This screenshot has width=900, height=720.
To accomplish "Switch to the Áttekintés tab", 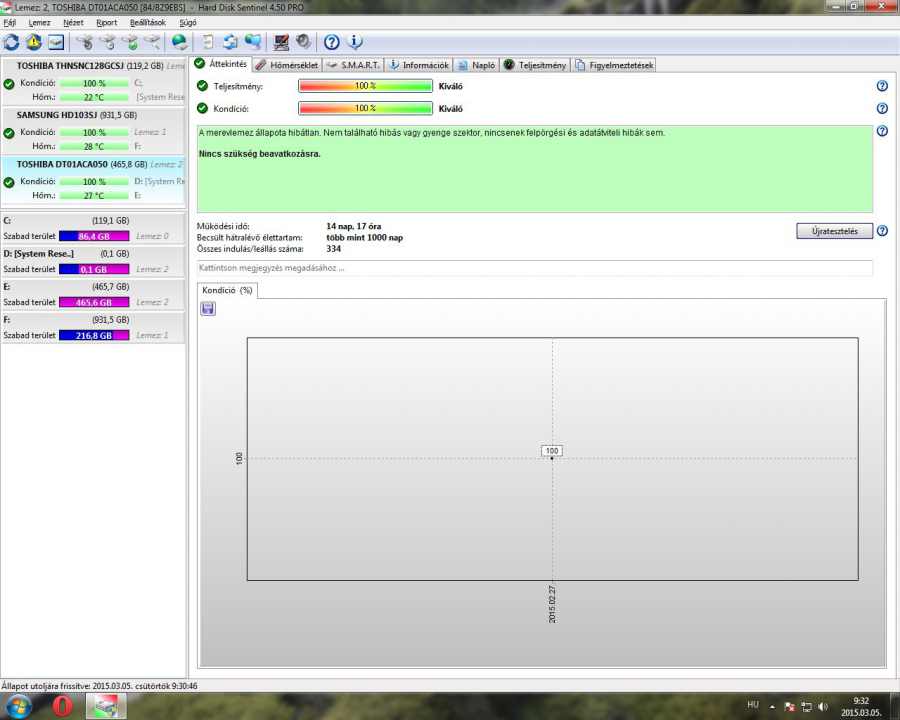I will (221, 64).
